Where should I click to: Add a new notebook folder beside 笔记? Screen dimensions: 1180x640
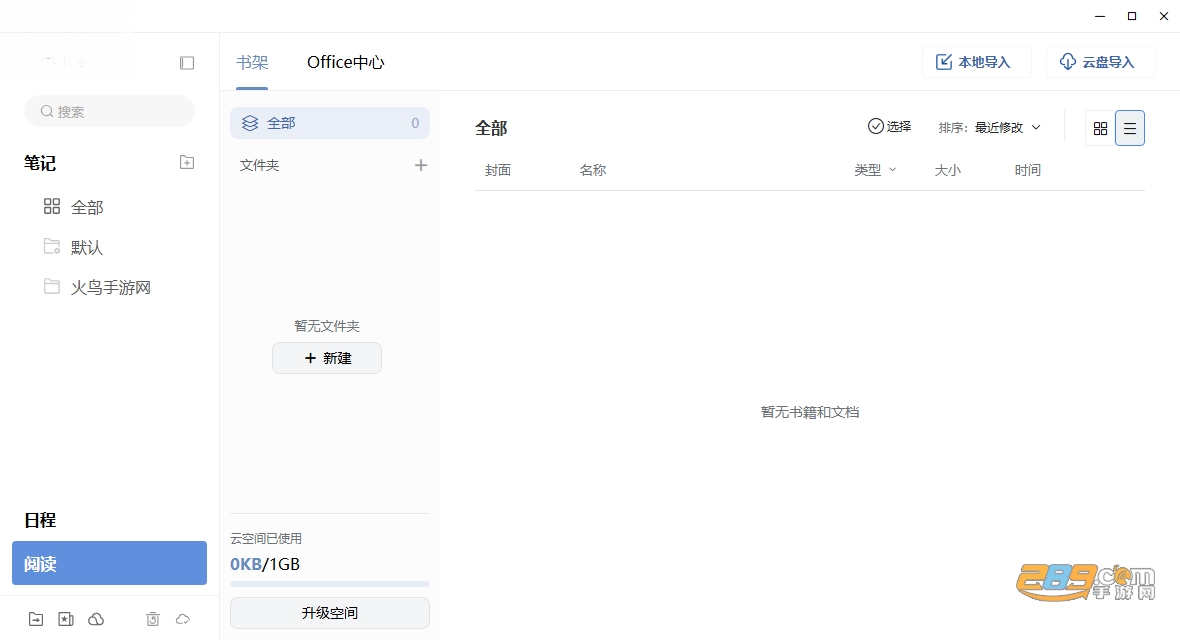coord(187,163)
